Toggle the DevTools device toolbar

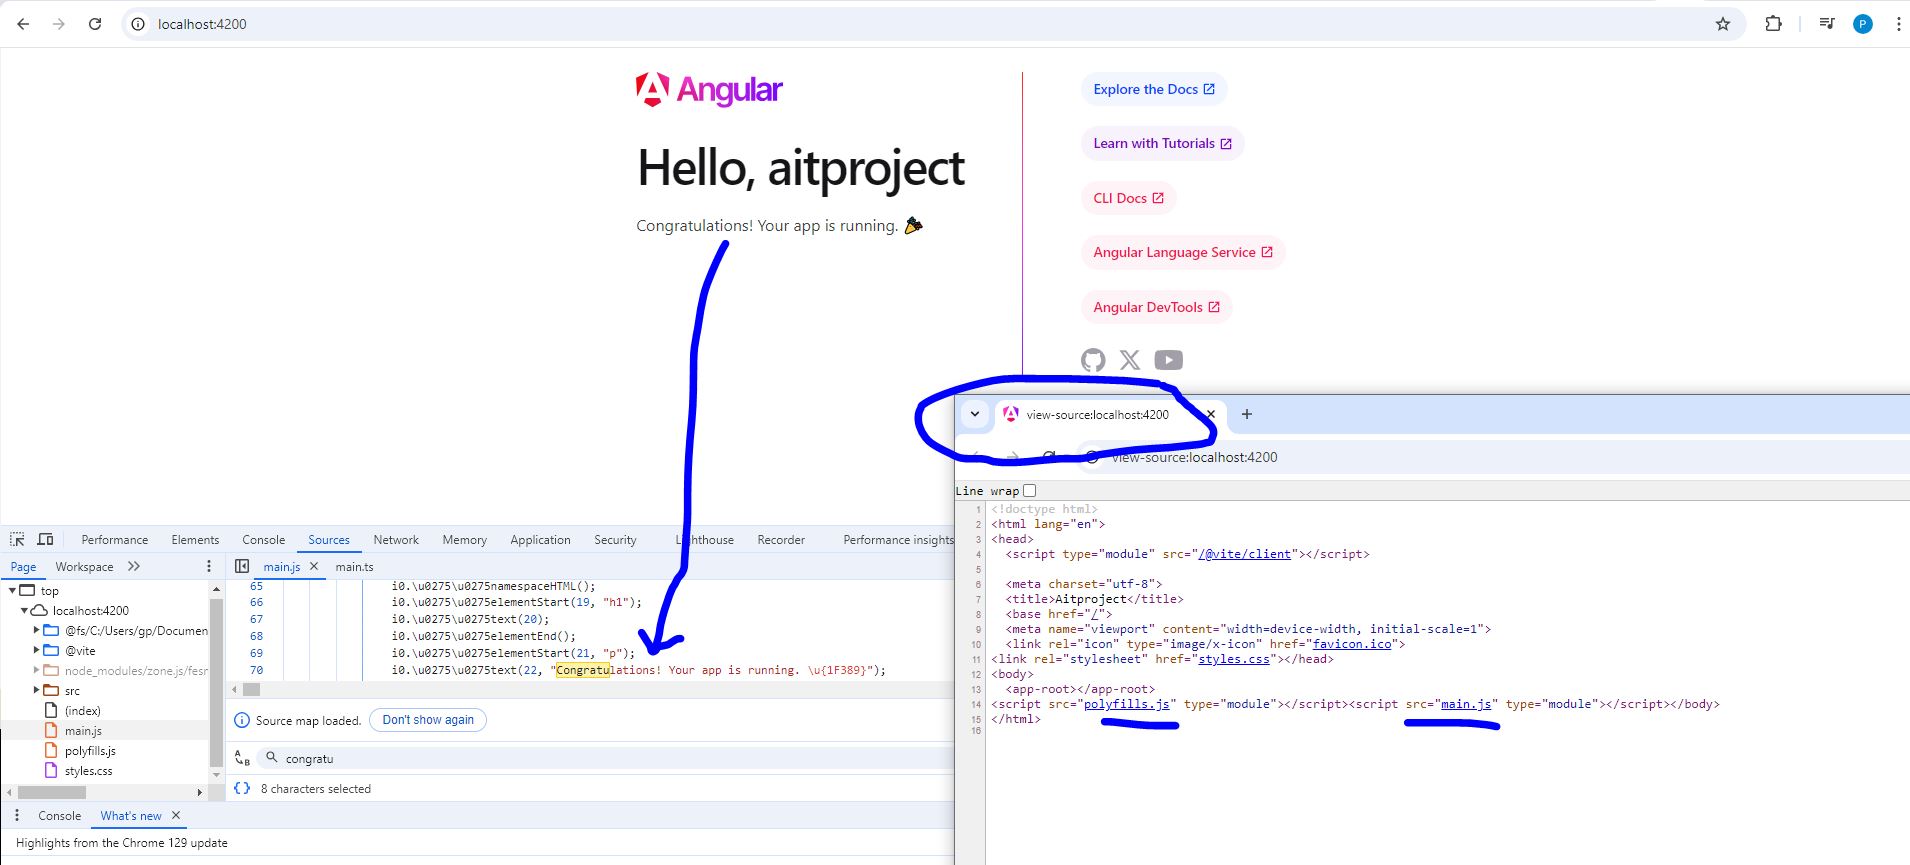45,539
